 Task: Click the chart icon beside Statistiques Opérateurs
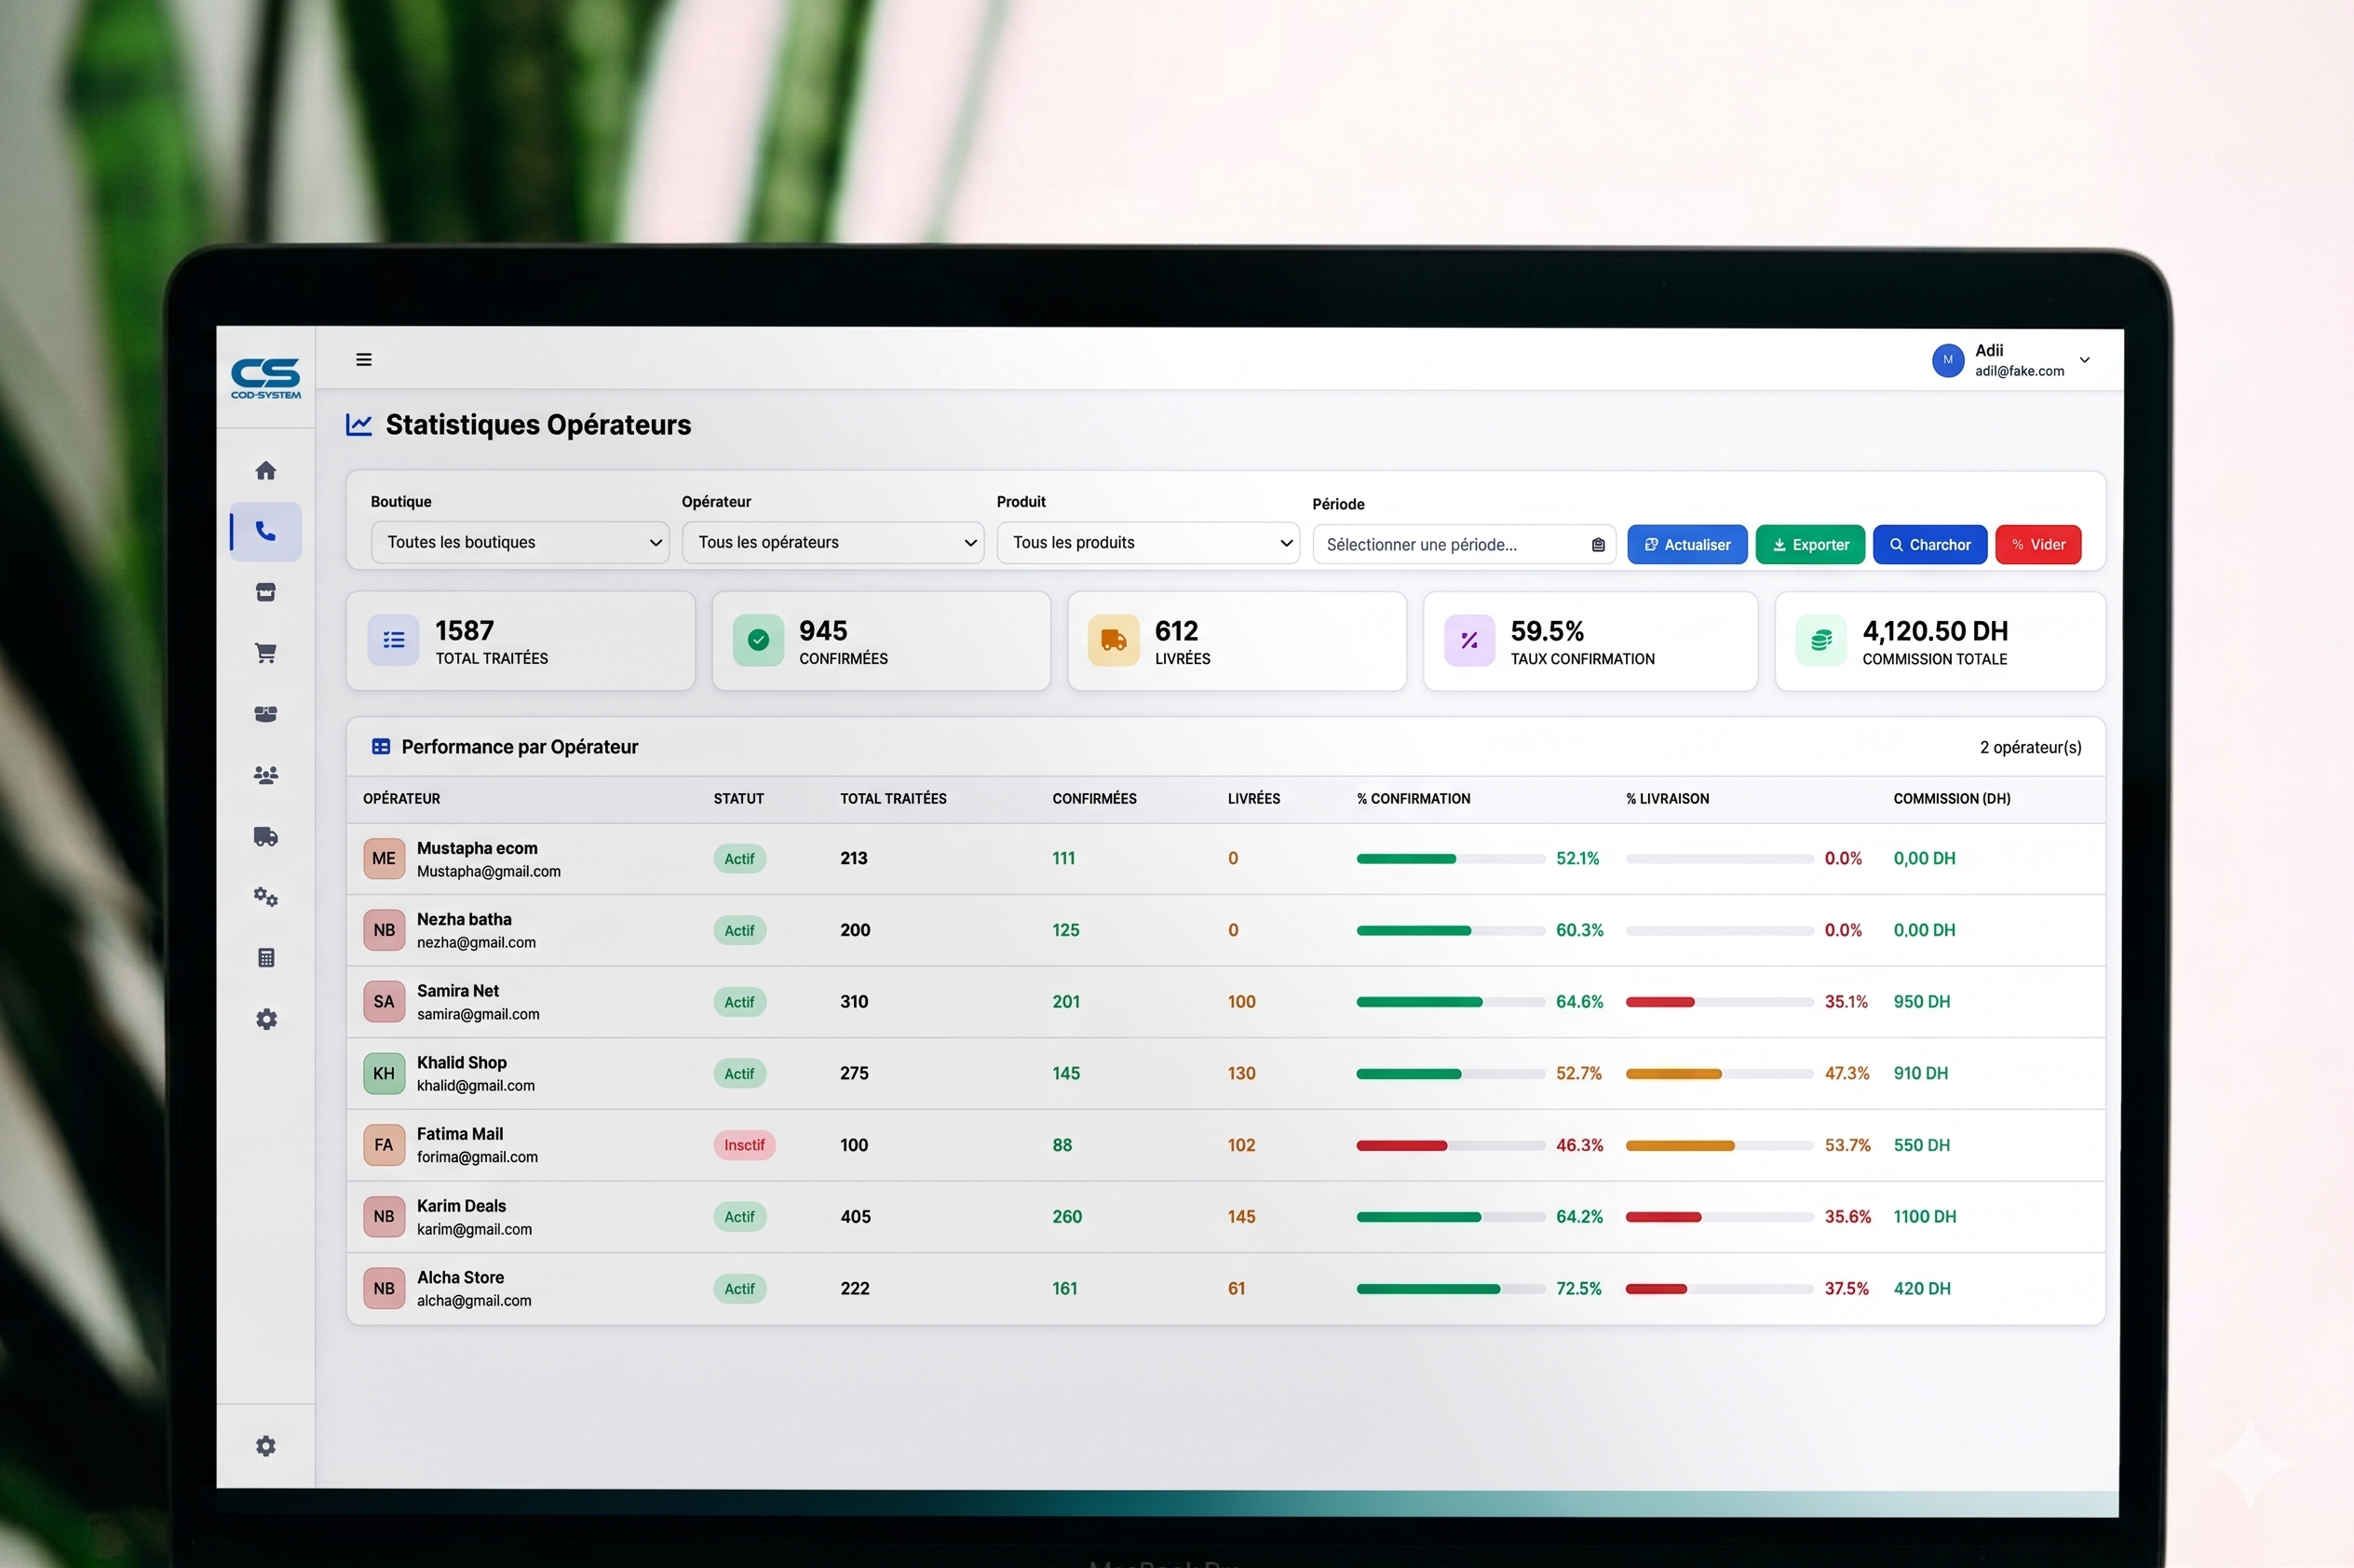(359, 425)
